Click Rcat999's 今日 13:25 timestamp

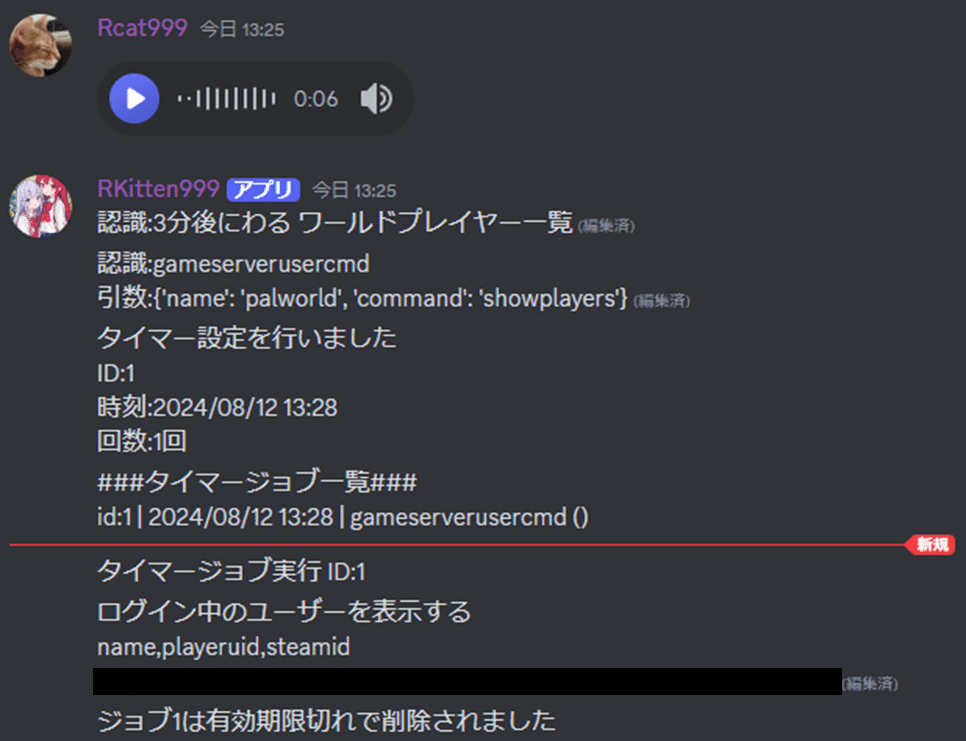[242, 30]
